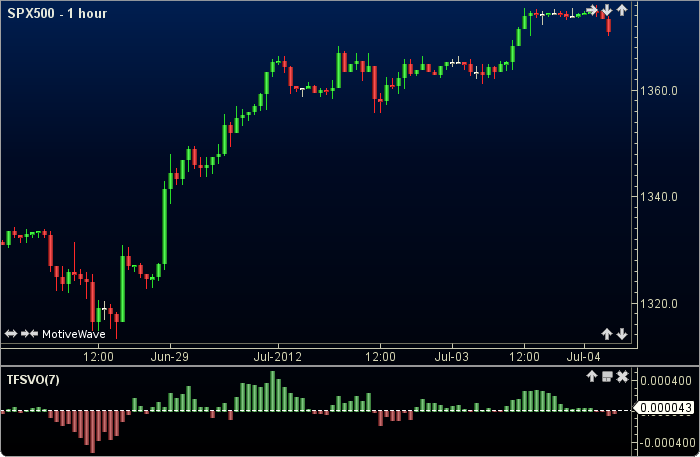Click the 1340.0 price axis label
The width and height of the screenshot is (700, 457).
(658, 197)
